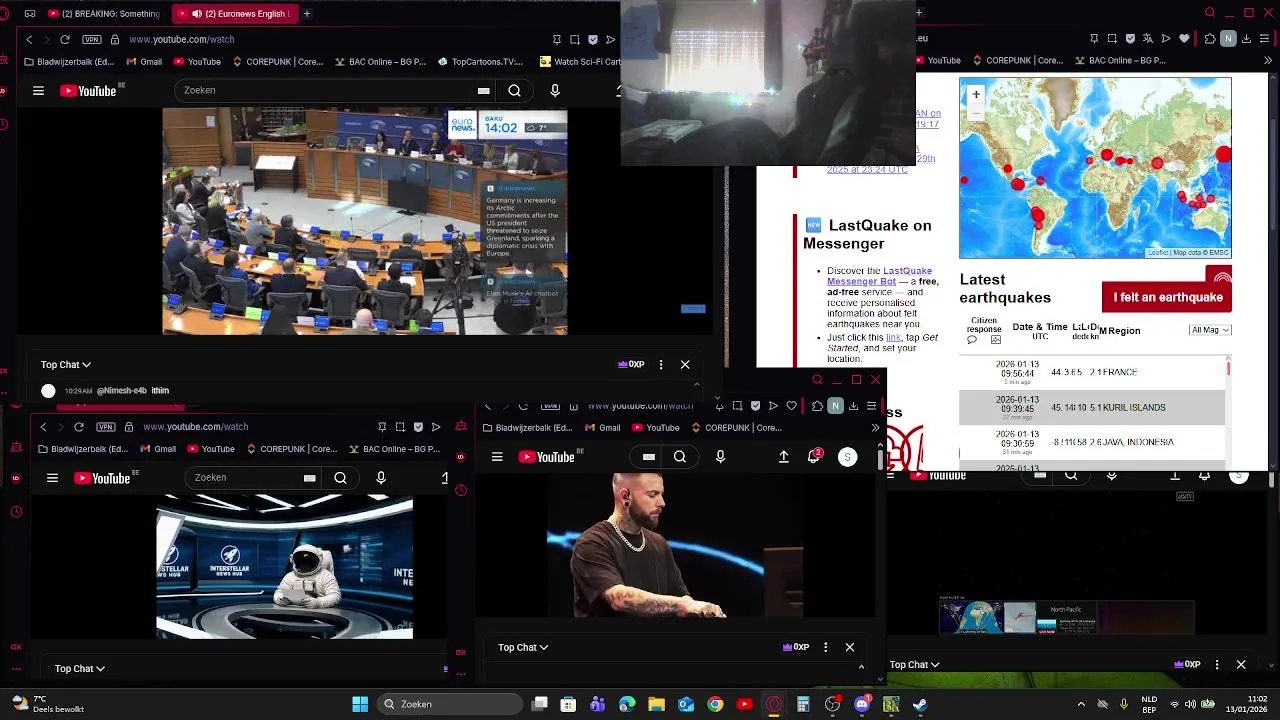Screen dimensions: 1280x720
Task: Open downloads icon in DJ stream browser toolbar
Action: point(853,406)
